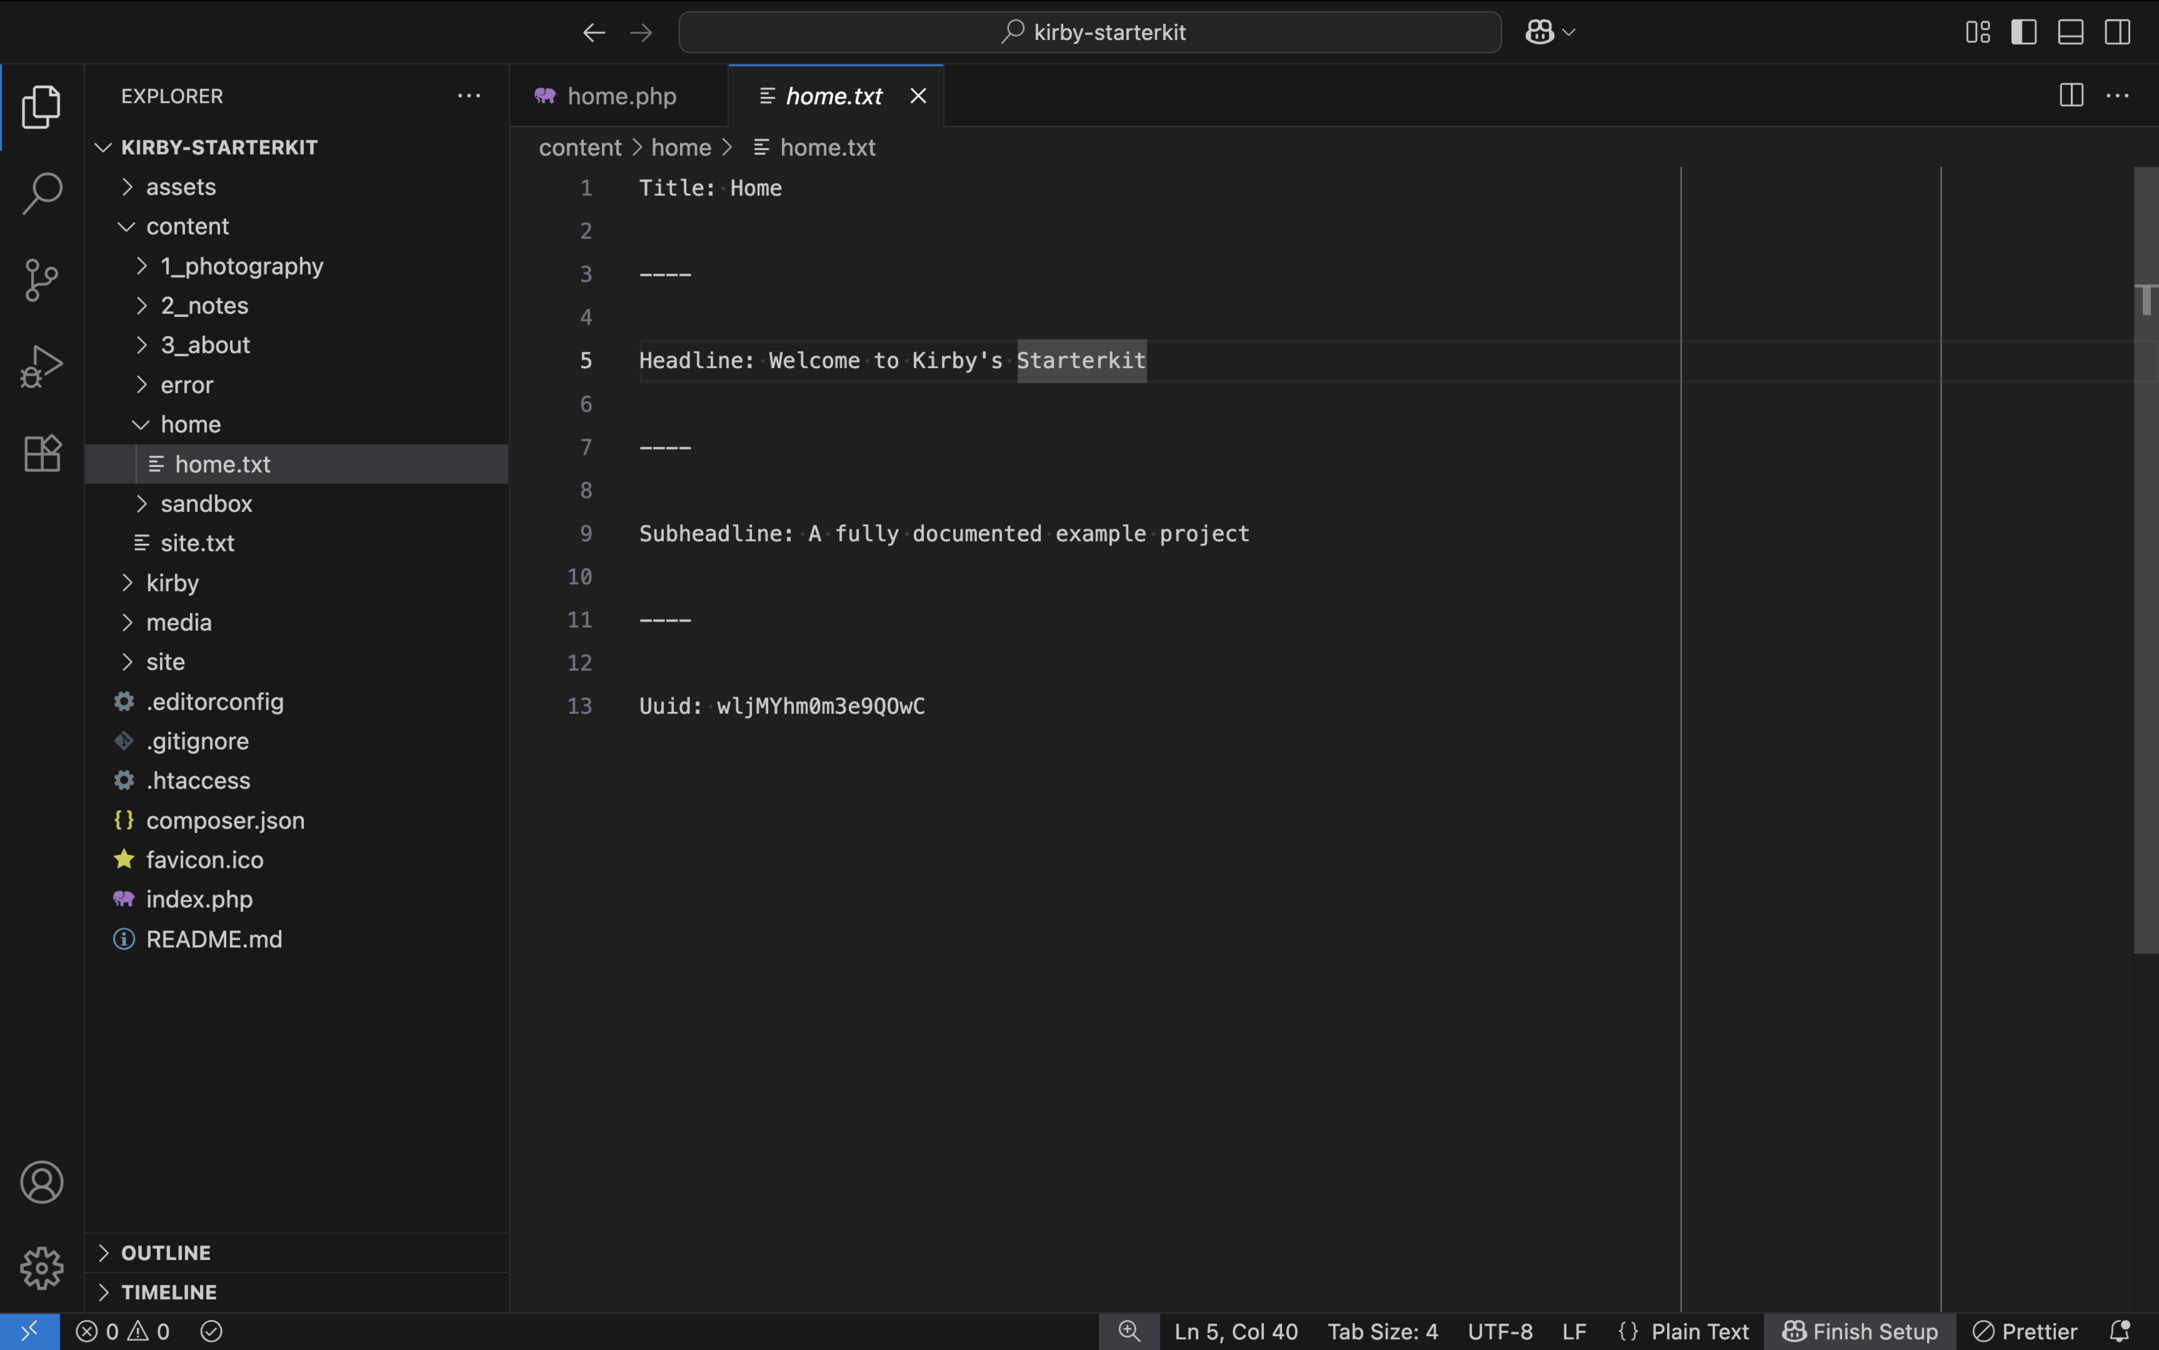Open Manage settings gear icon
The image size is (2159, 1350).
coord(41,1268)
